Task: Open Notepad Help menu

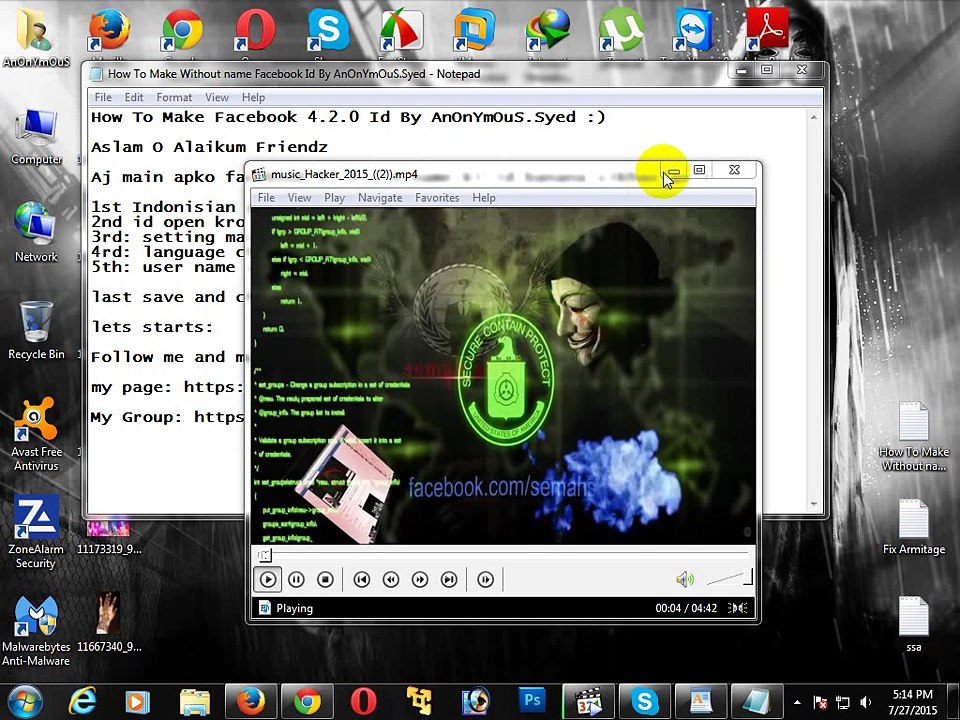Action: tap(253, 97)
